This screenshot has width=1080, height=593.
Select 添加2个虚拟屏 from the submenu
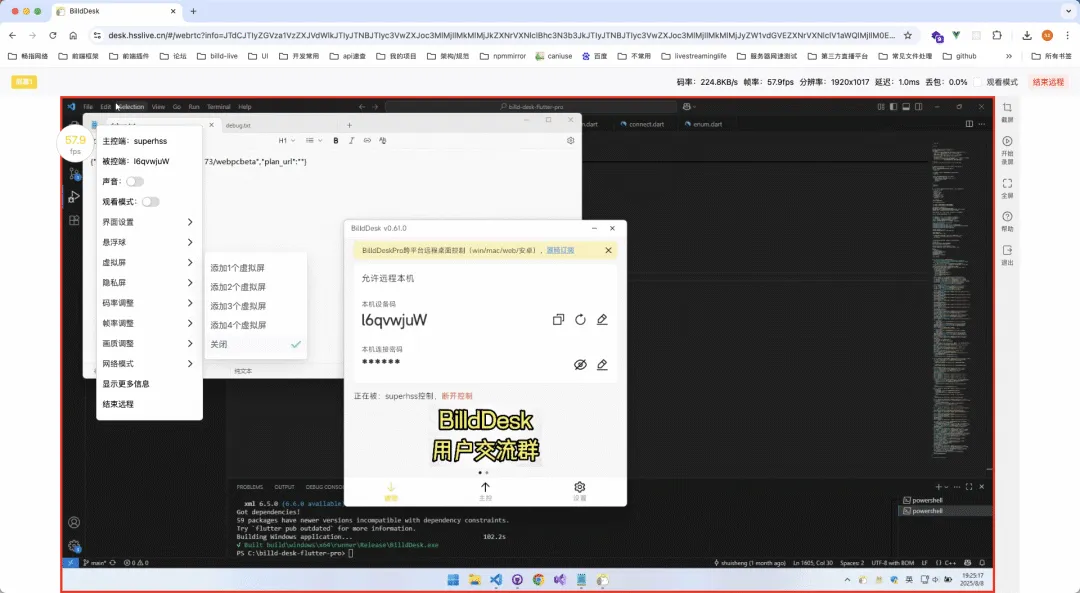pos(256,287)
